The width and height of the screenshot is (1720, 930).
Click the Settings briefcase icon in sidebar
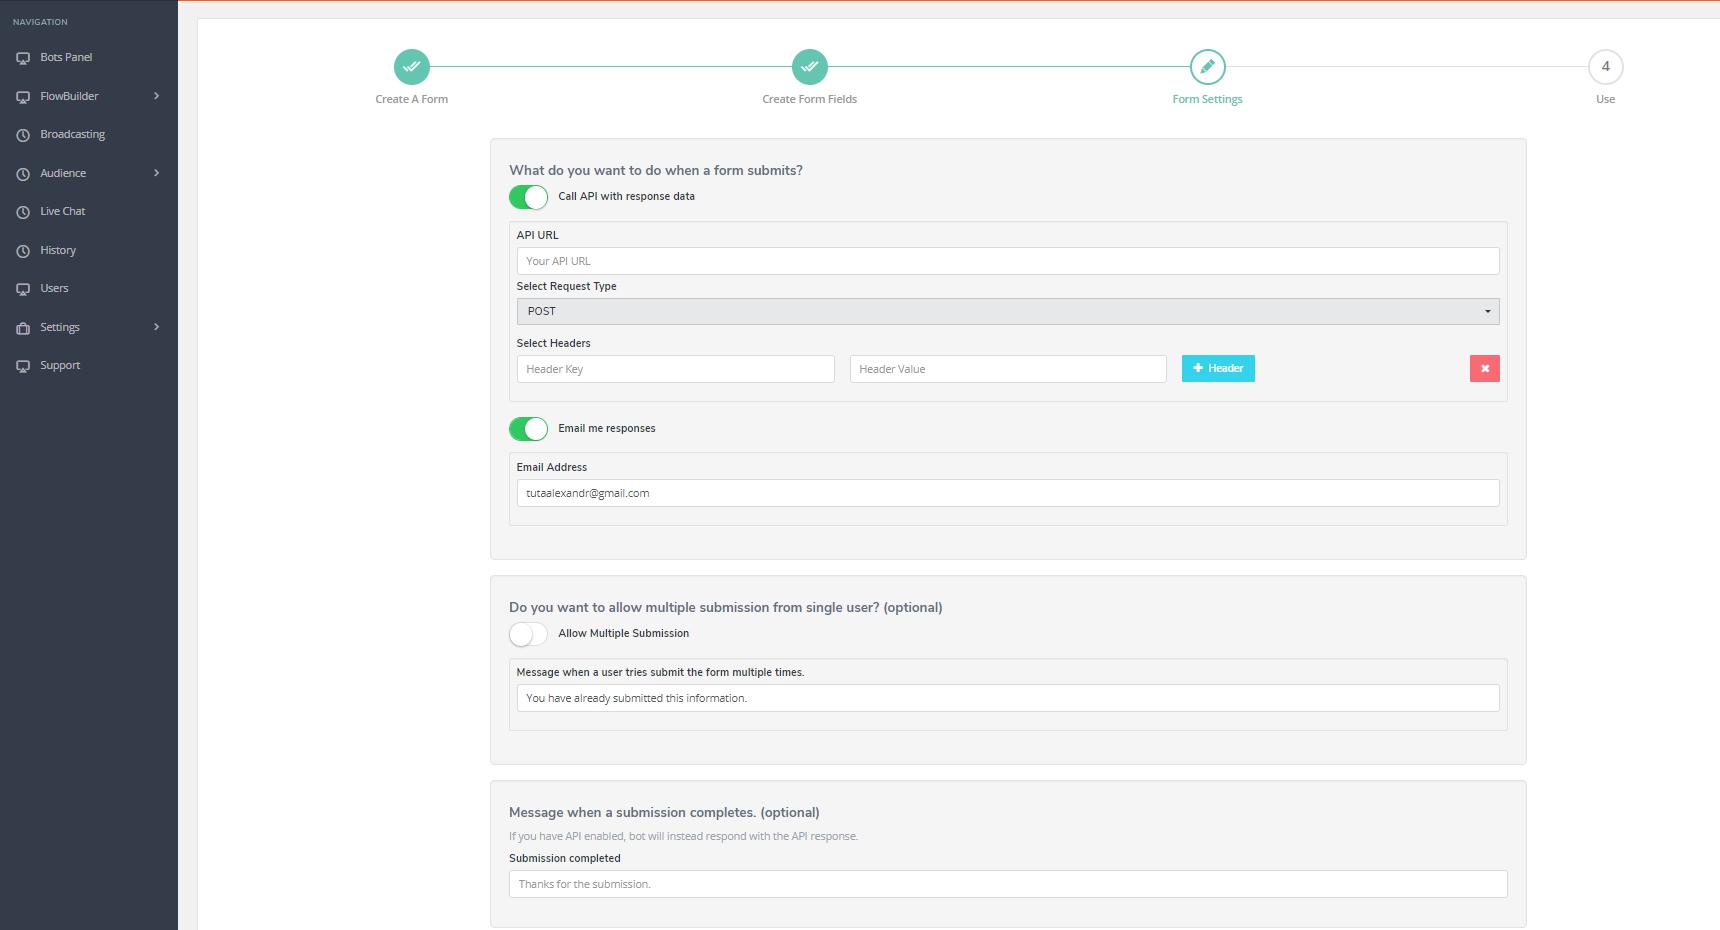click(x=23, y=328)
